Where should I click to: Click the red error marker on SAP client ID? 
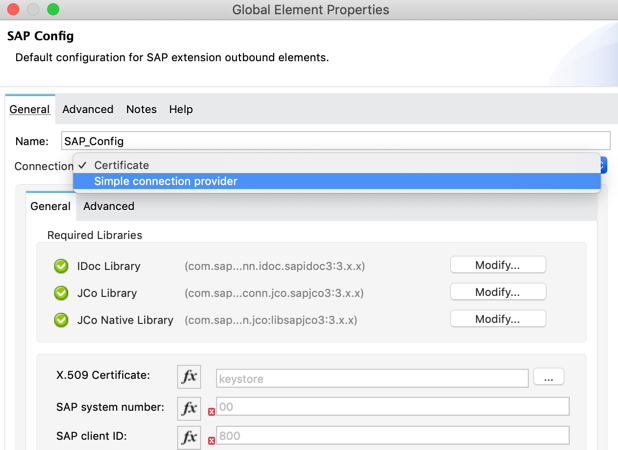pos(212,441)
